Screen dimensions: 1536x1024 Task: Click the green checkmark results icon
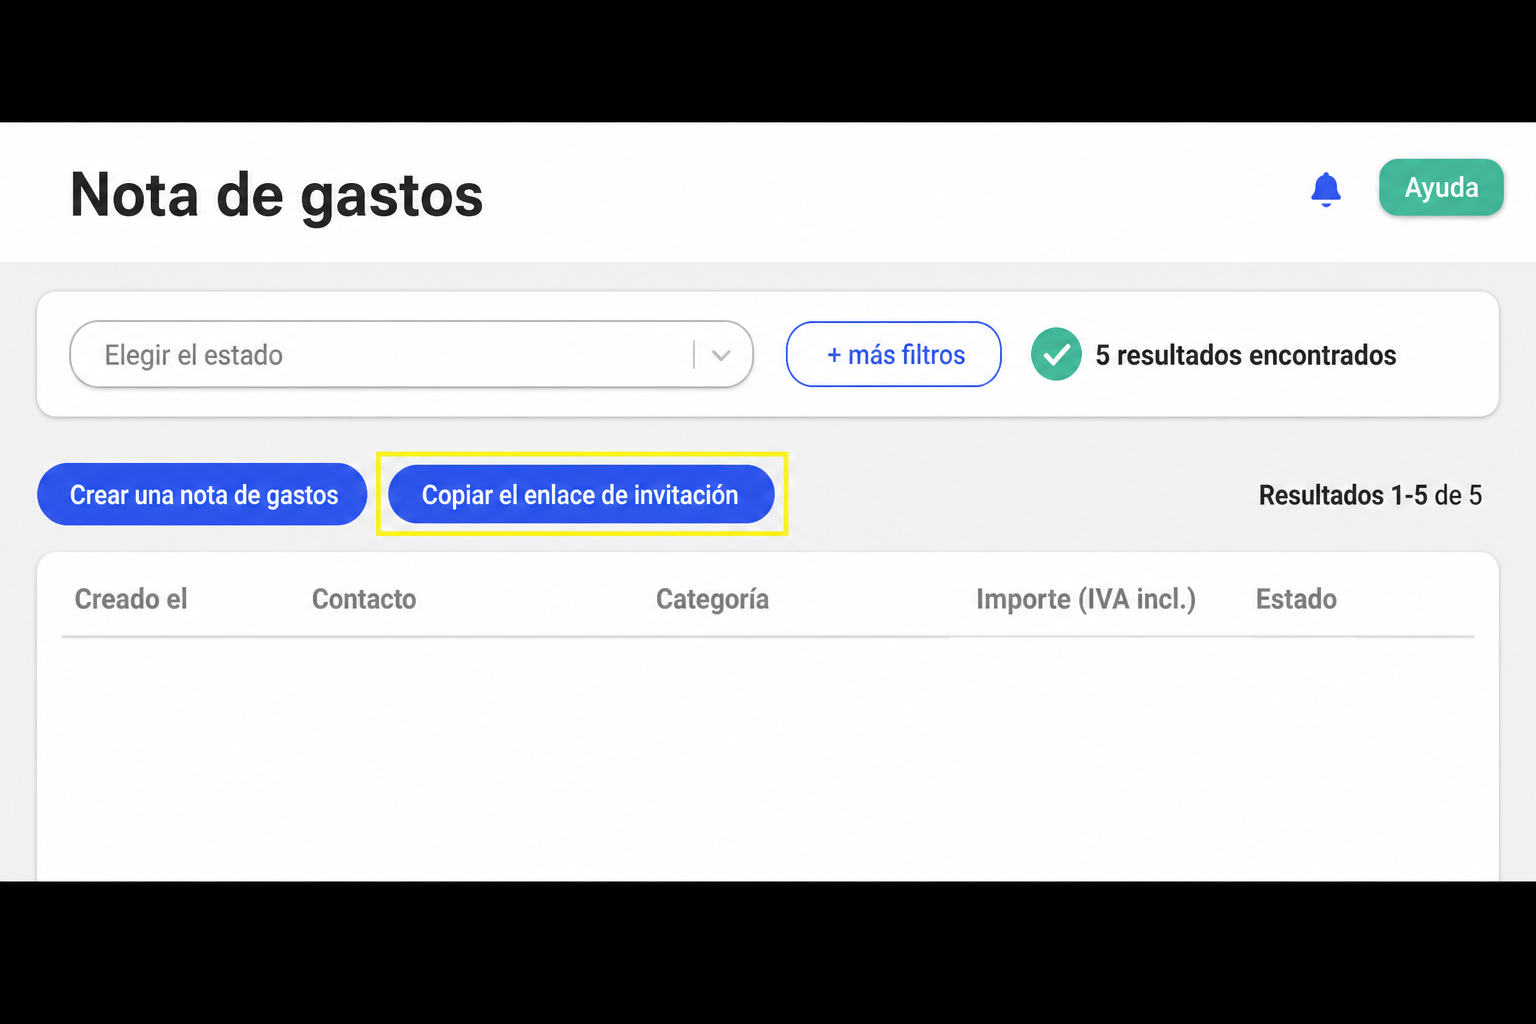pos(1056,354)
